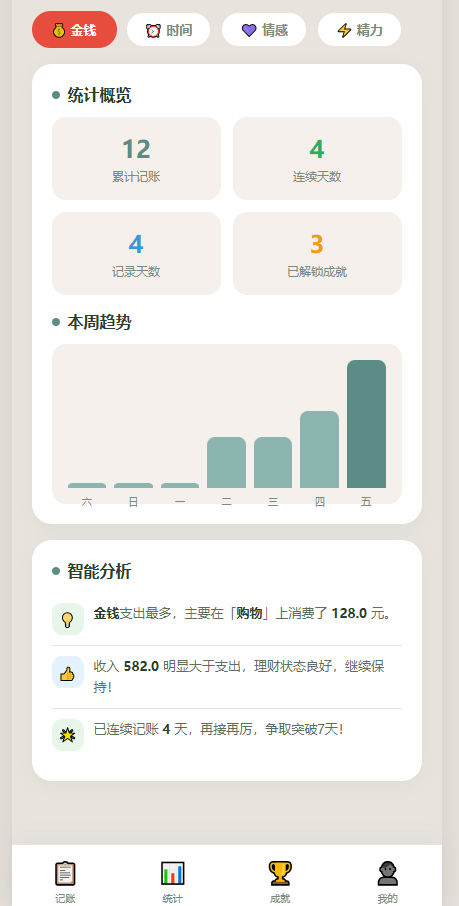This screenshot has height=906, width=459.
Task: Switch to the 情感 category tab
Action: (264, 30)
